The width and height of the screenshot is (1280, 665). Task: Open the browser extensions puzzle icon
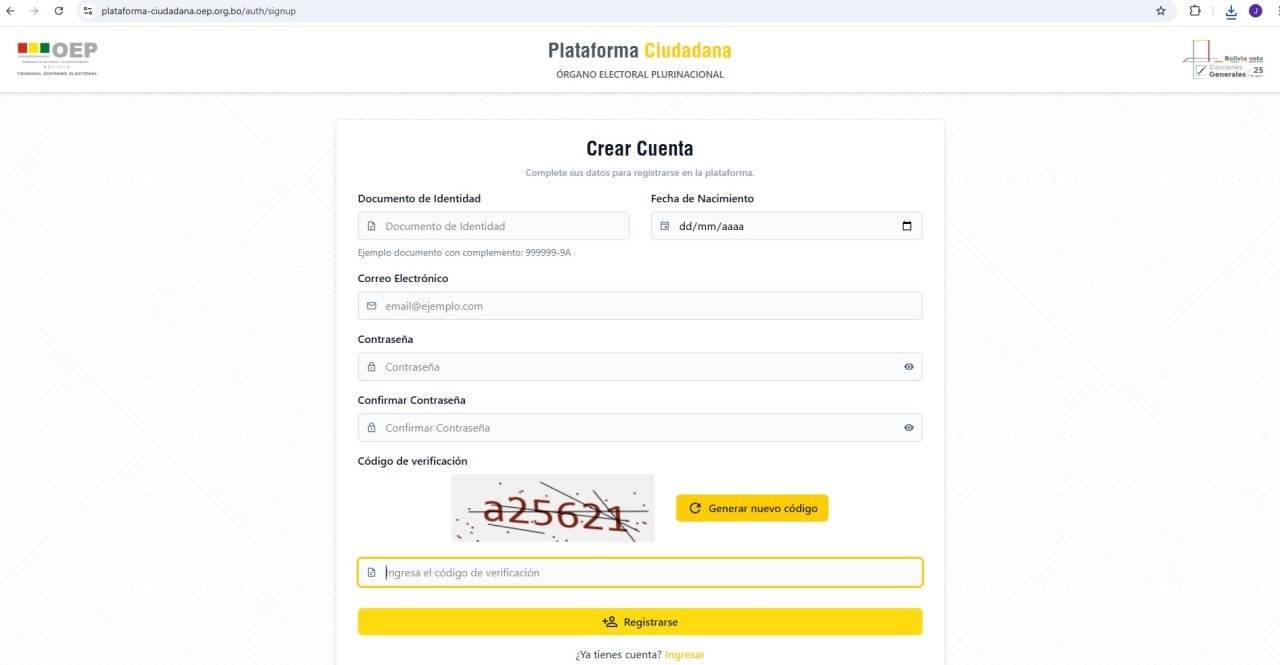(1195, 11)
